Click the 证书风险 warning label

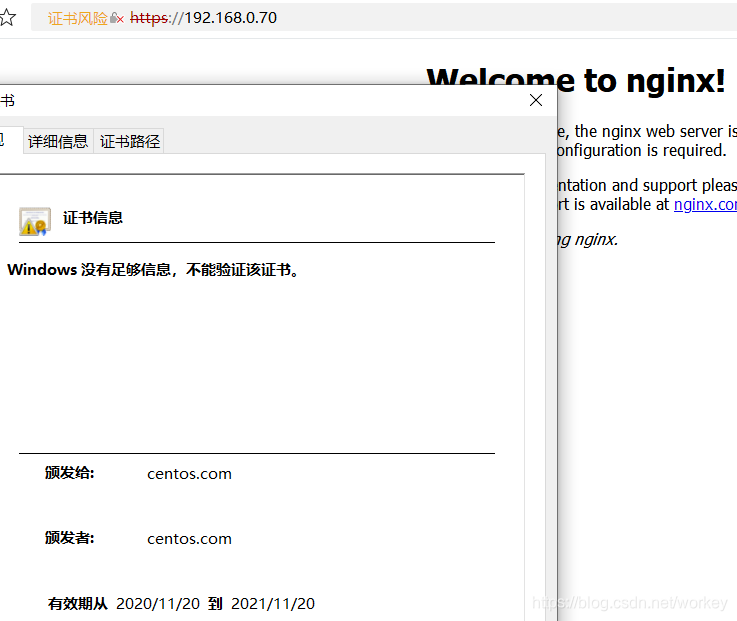pos(78,18)
